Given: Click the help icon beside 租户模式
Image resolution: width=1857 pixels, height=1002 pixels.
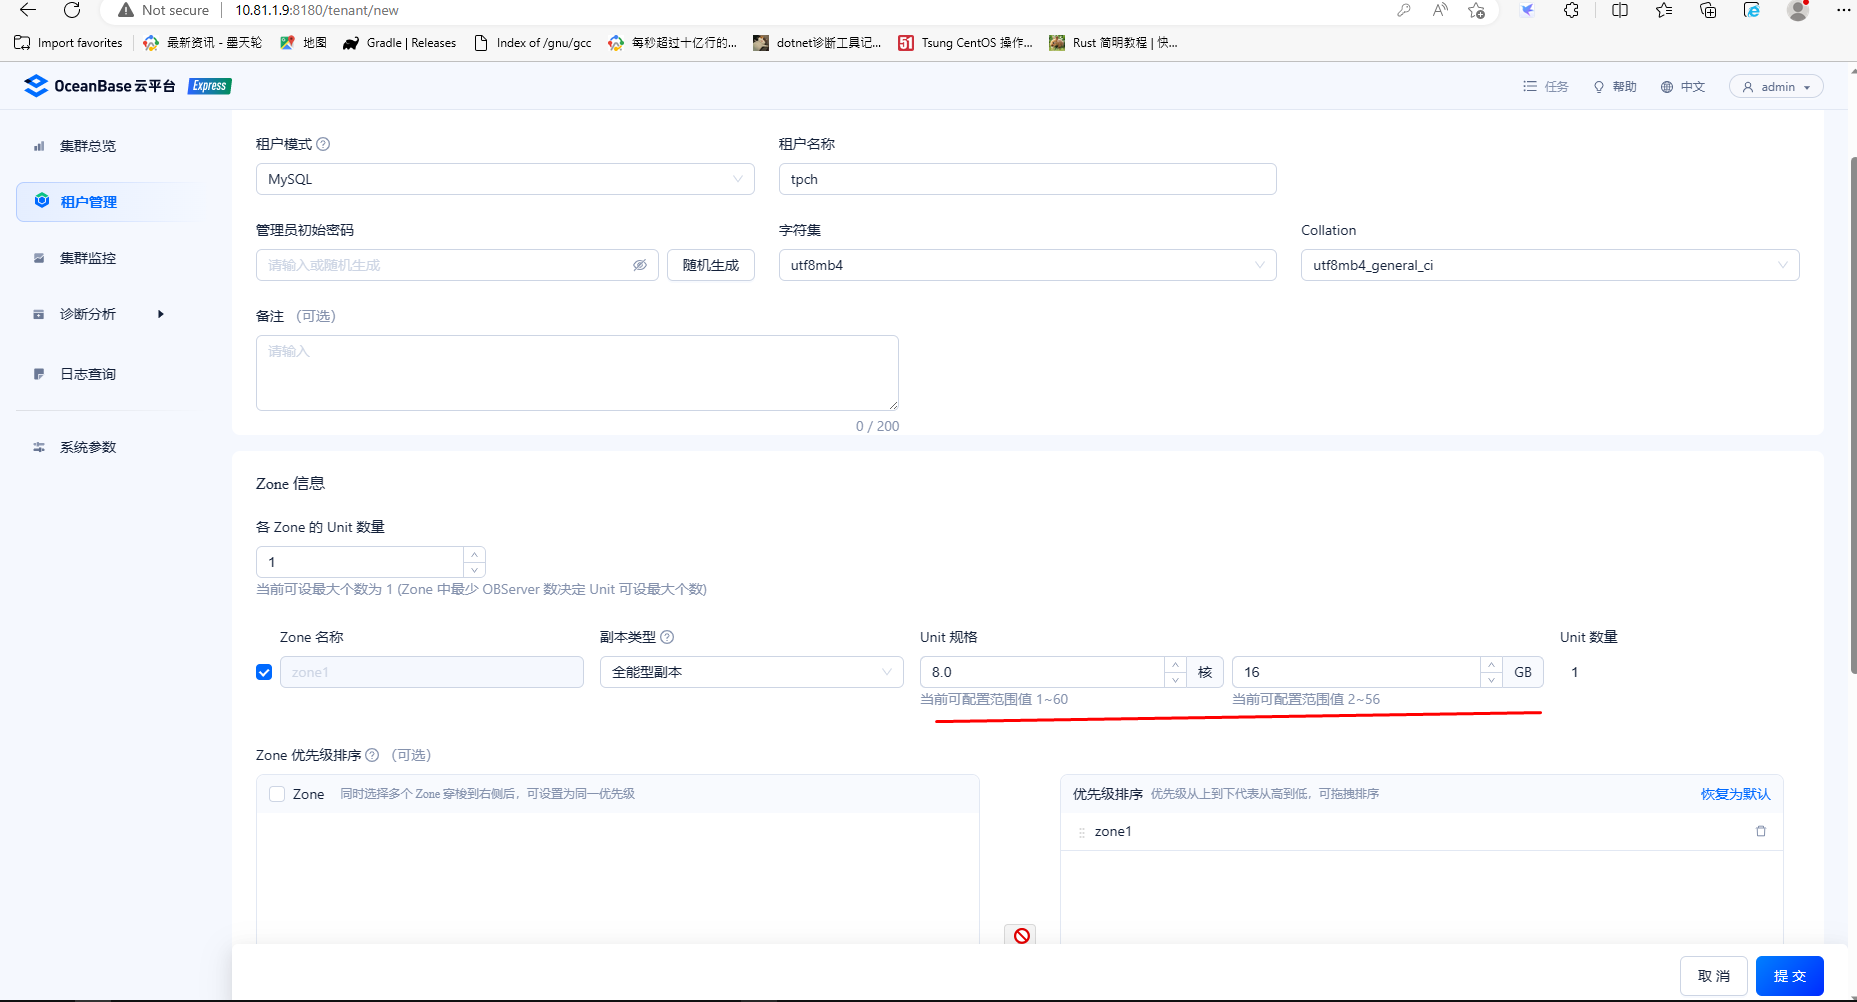Looking at the screenshot, I should 323,144.
